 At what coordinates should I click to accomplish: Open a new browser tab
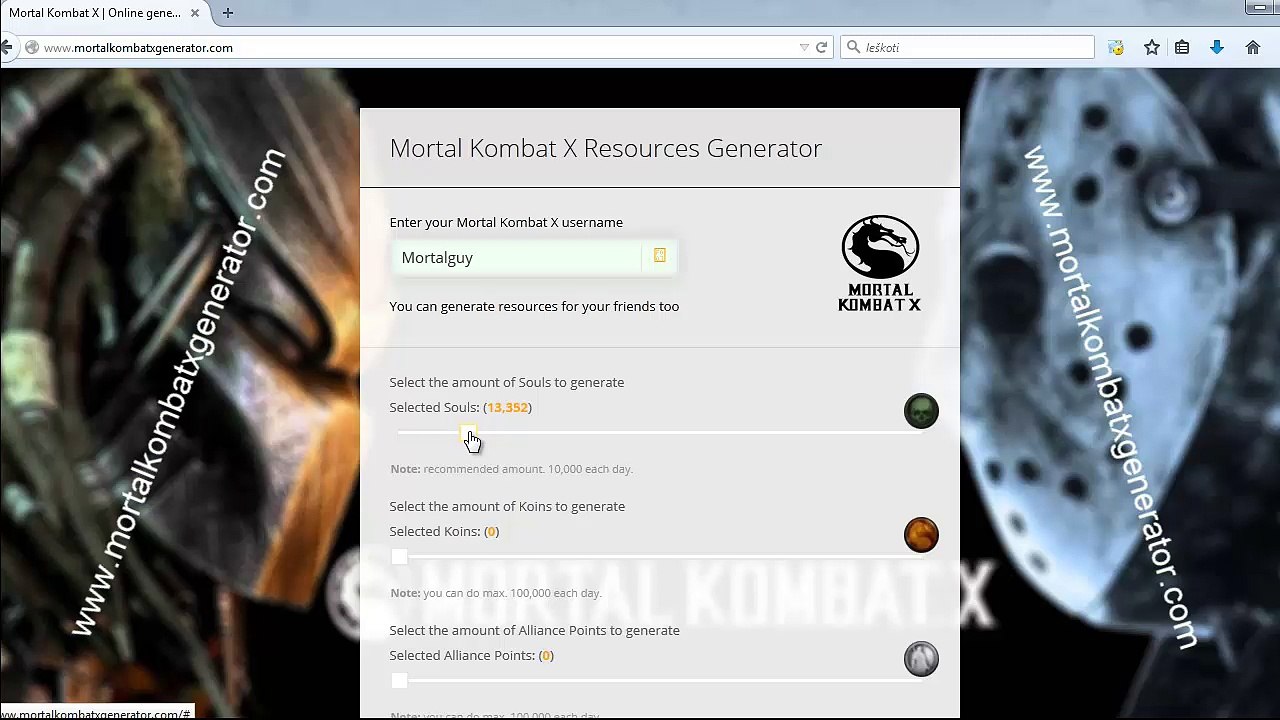(228, 13)
